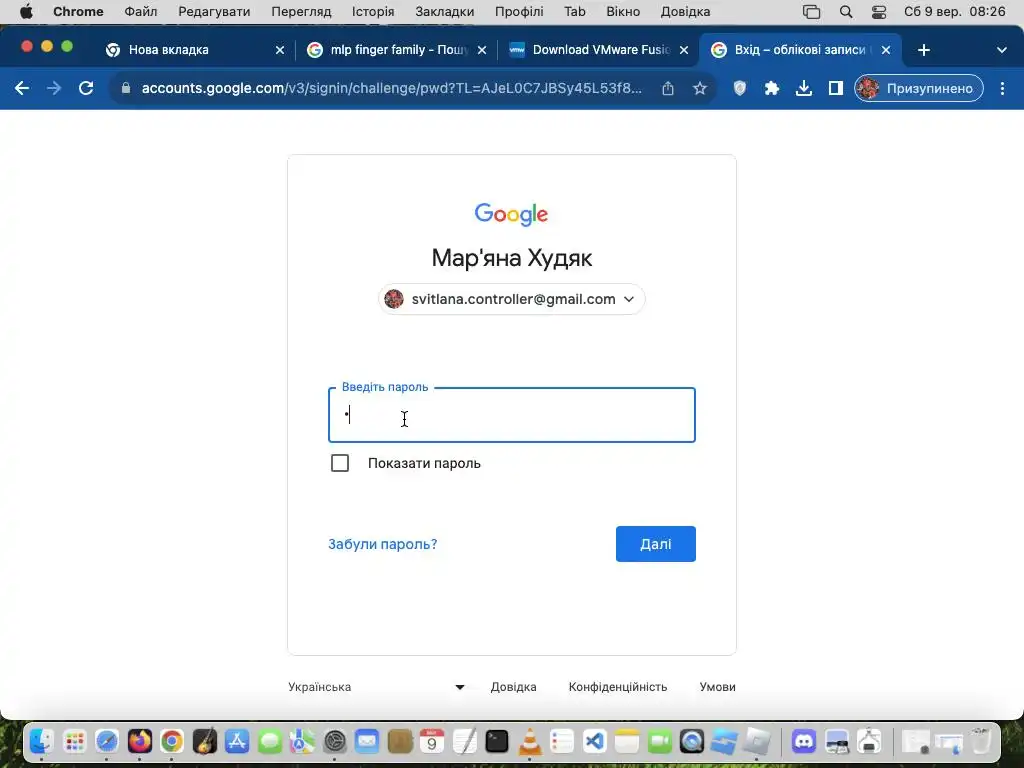Launch Firefox from the Dock
1024x768 pixels.
pyautogui.click(x=139, y=741)
